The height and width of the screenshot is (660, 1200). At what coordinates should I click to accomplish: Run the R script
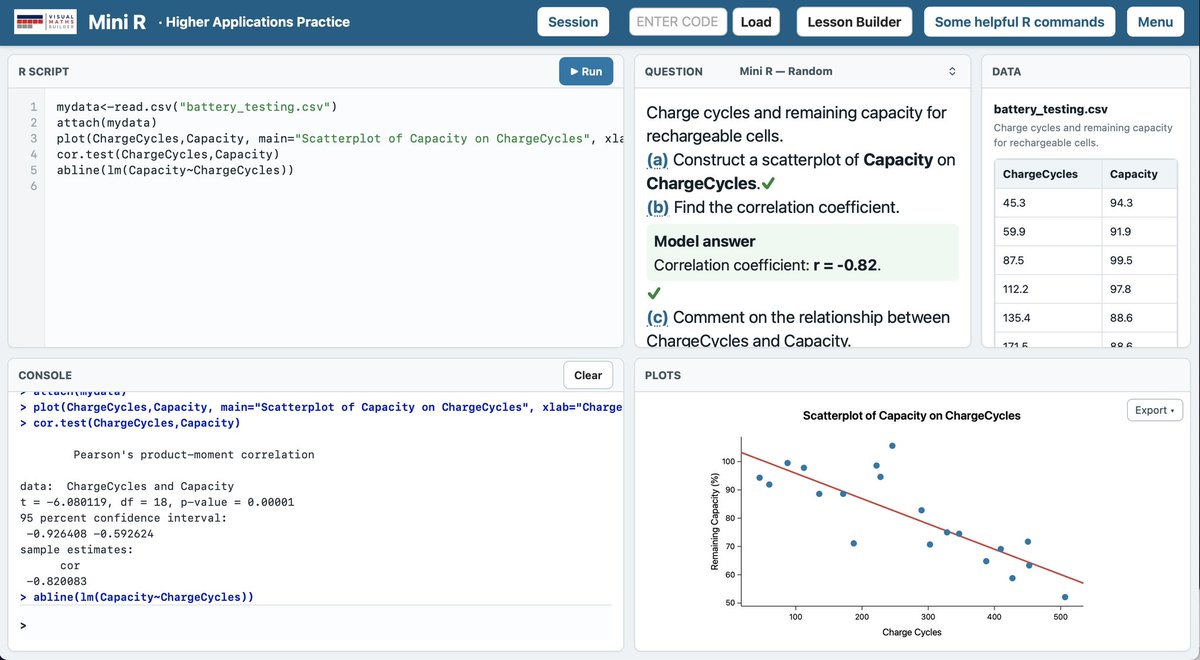click(586, 71)
